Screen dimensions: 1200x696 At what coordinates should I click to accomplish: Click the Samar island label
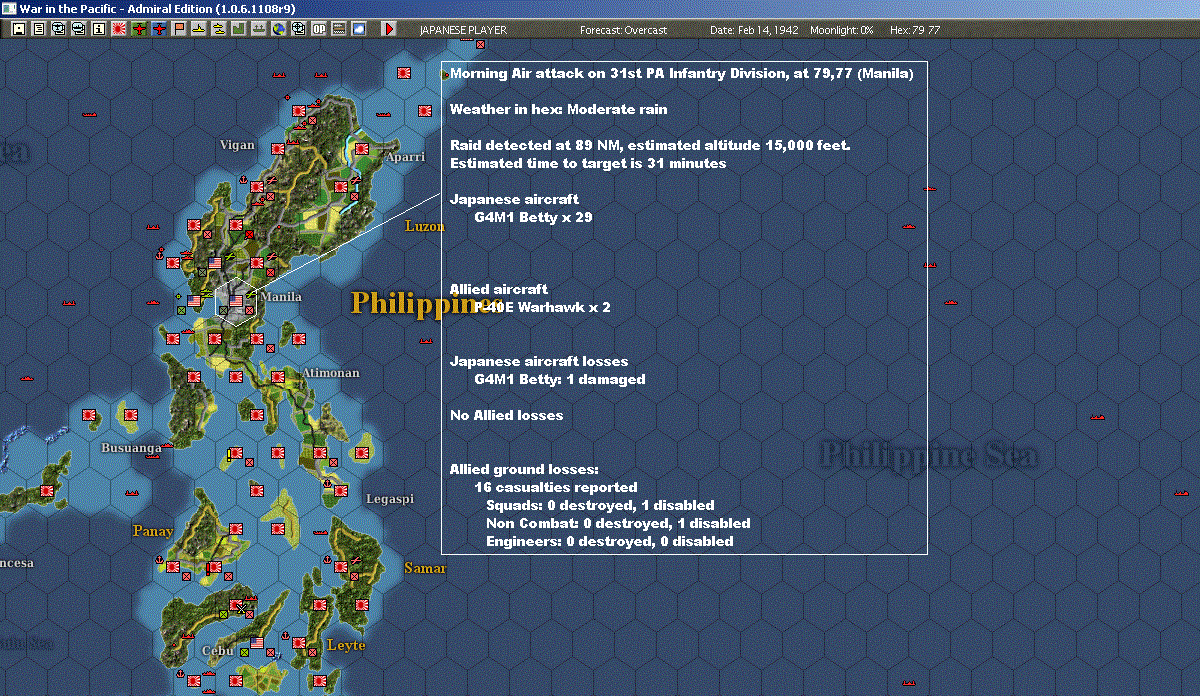(423, 568)
